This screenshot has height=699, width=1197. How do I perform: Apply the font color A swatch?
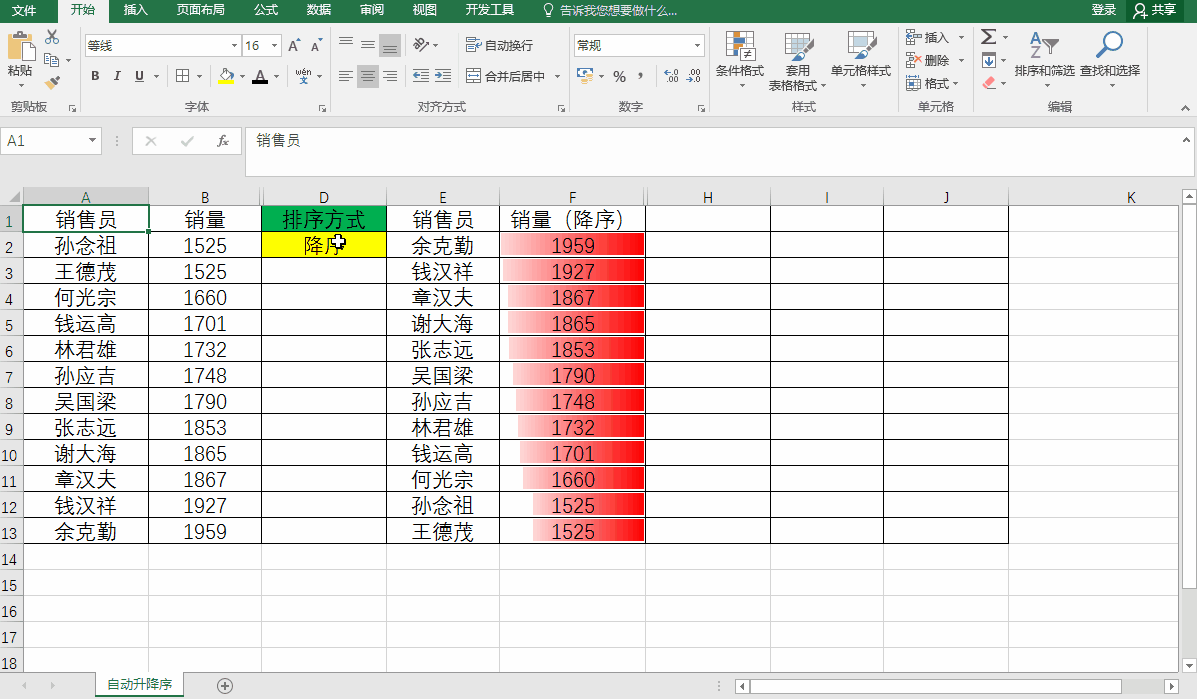(x=260, y=76)
